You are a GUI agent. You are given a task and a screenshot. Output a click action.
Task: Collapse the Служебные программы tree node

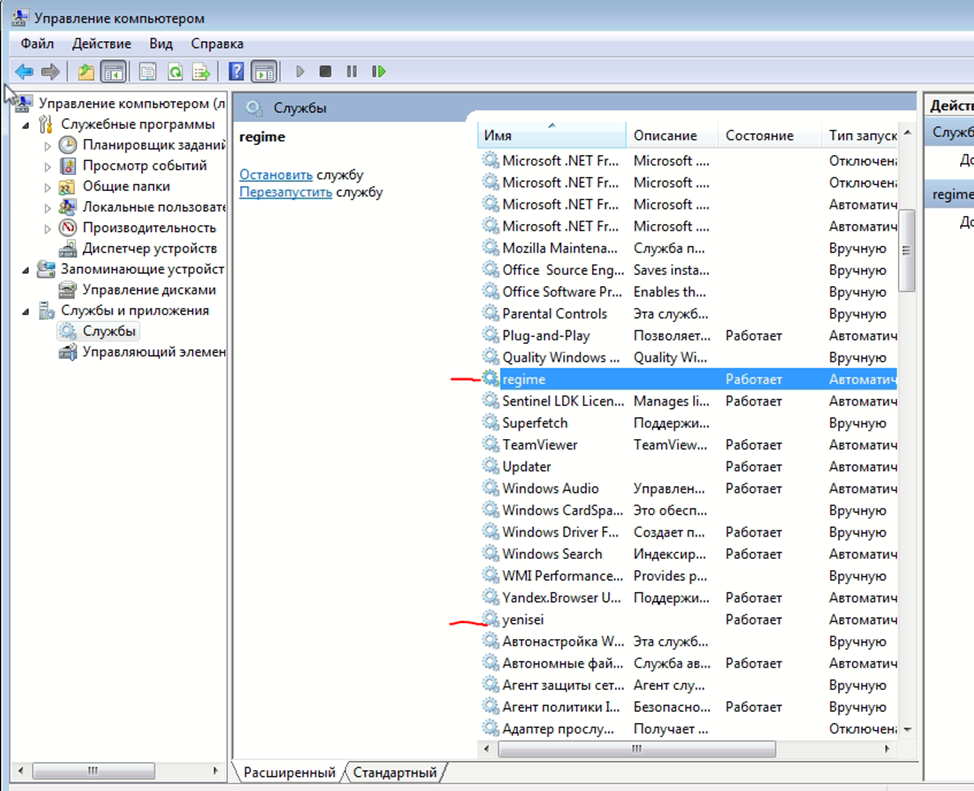[25, 125]
